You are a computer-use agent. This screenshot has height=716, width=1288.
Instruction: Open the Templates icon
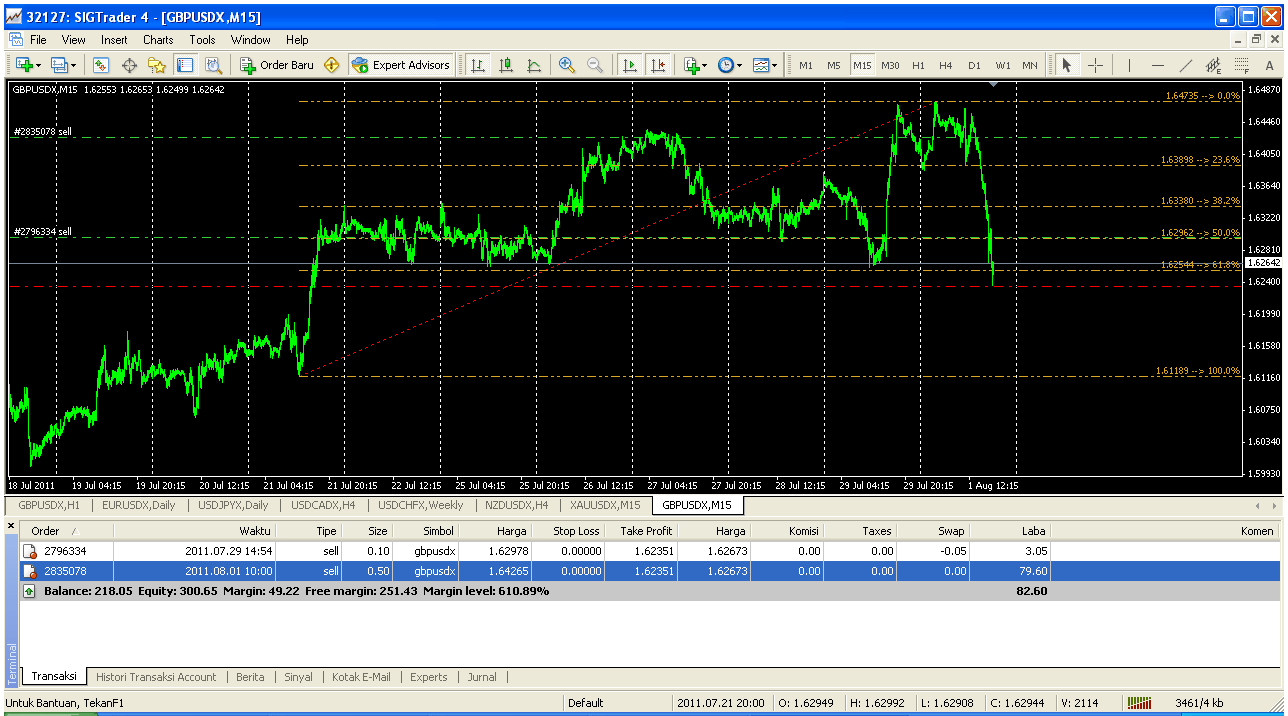coord(761,65)
